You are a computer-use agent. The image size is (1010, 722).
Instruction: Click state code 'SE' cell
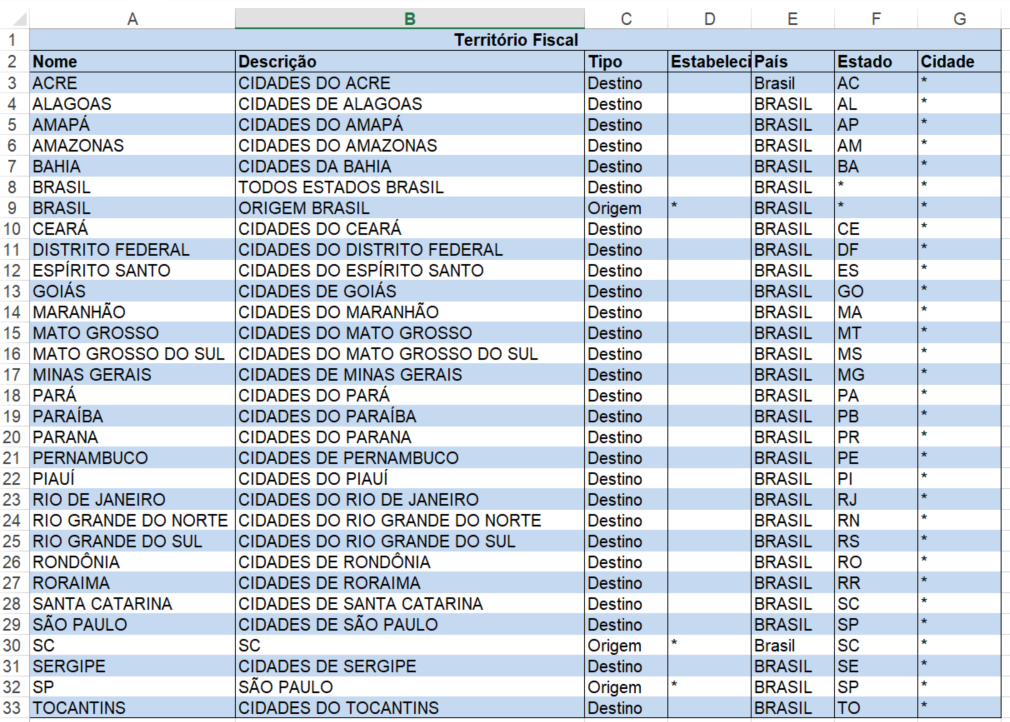(x=875, y=666)
